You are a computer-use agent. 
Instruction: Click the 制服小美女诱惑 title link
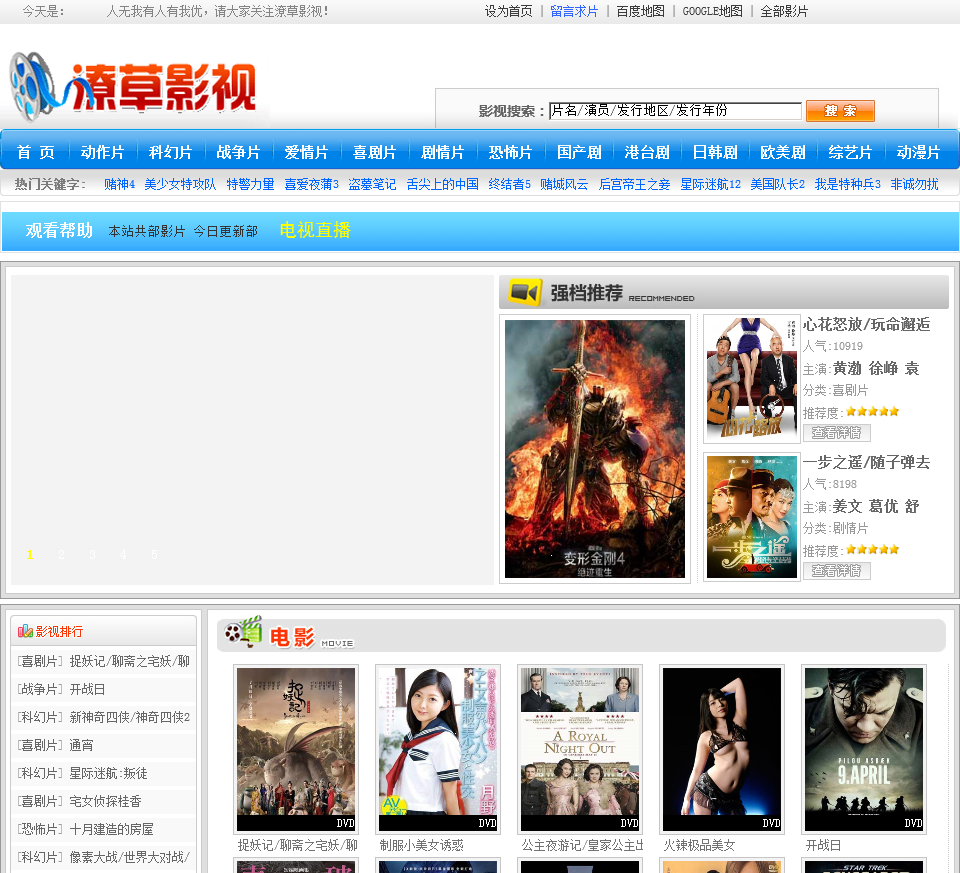(x=421, y=845)
